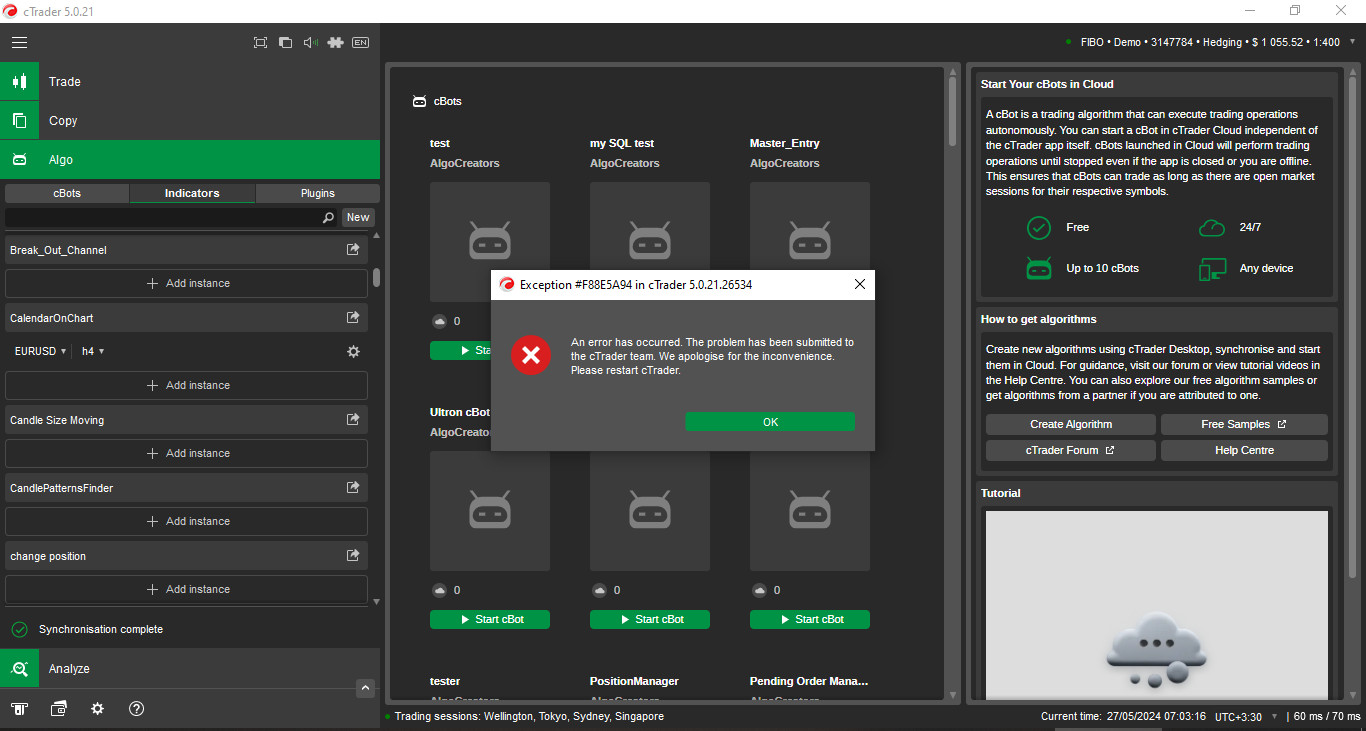Select the Indicators tab
Screen dimensions: 1366x731
[192, 193]
